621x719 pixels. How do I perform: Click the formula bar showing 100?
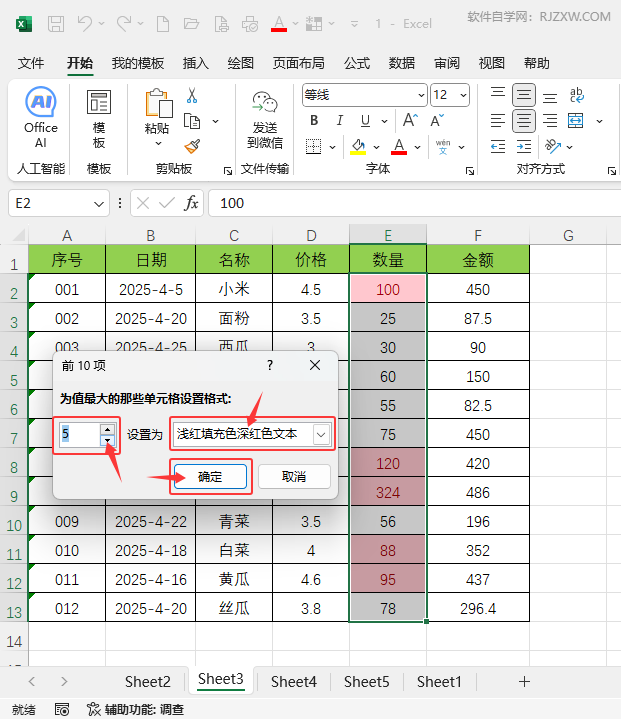click(x=413, y=203)
